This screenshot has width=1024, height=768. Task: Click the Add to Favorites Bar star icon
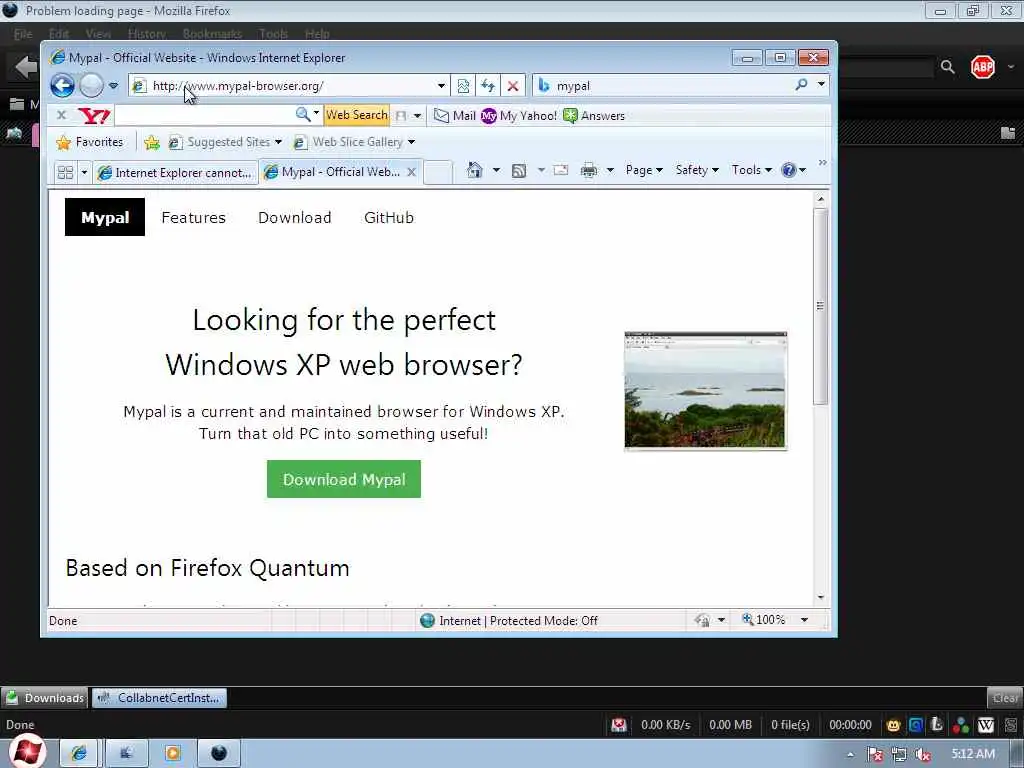click(x=152, y=142)
